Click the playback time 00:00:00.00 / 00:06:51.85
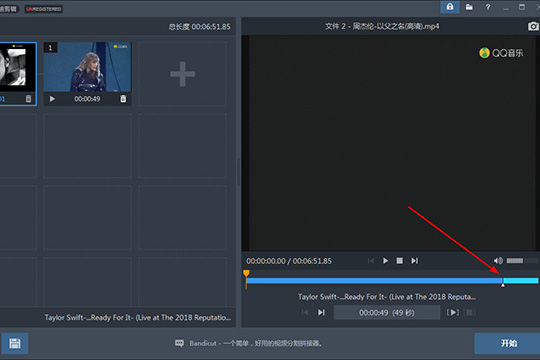The height and width of the screenshot is (360, 540). (289, 261)
